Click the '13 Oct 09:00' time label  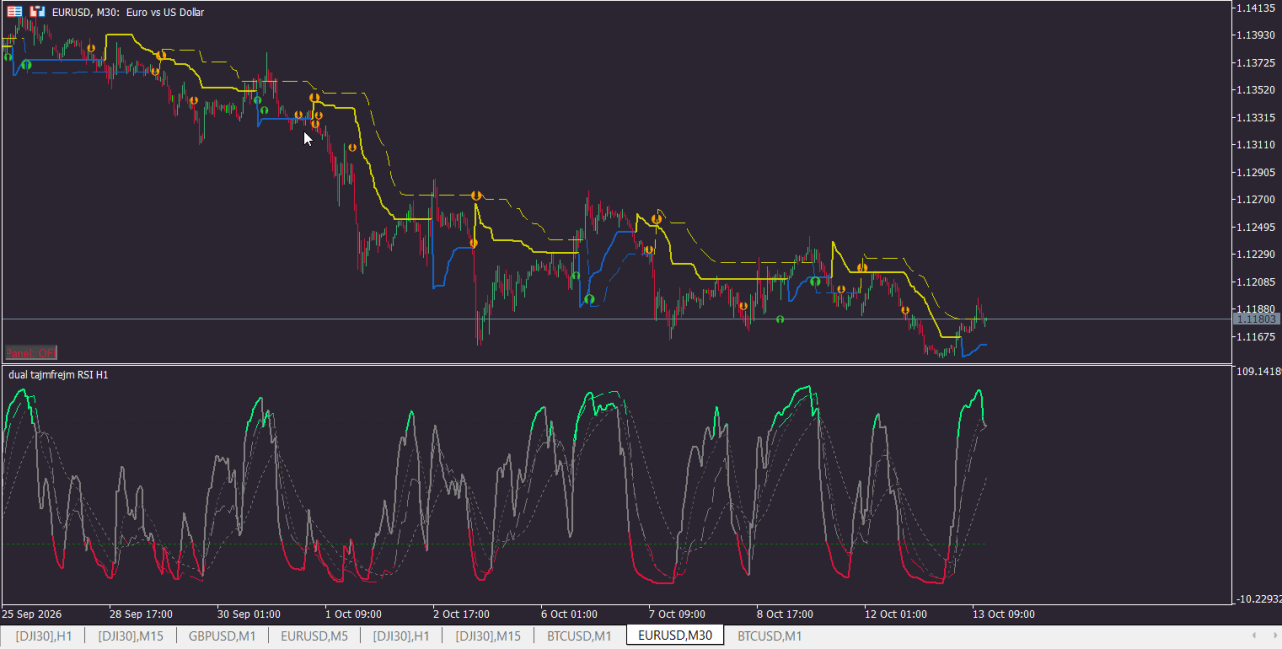(x=1003, y=614)
